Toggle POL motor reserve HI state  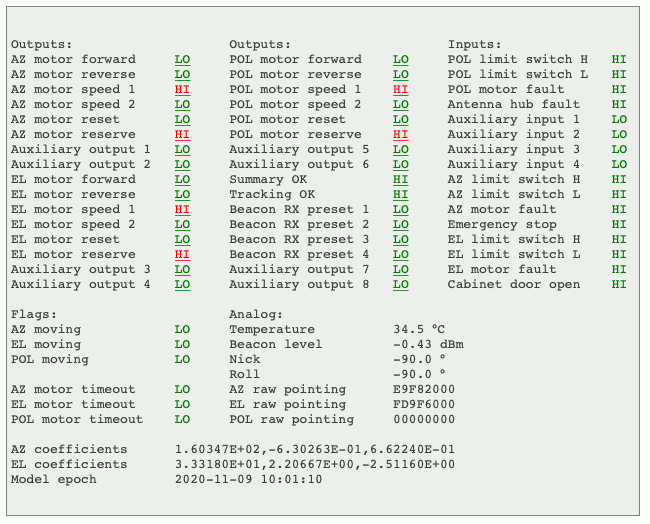400,135
